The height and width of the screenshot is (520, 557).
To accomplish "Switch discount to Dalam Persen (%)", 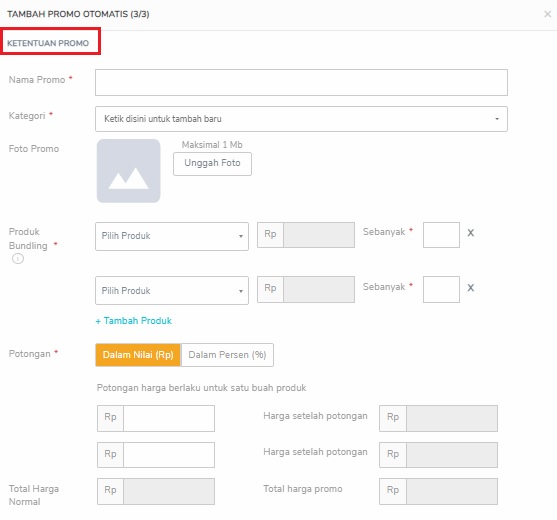I will [227, 355].
